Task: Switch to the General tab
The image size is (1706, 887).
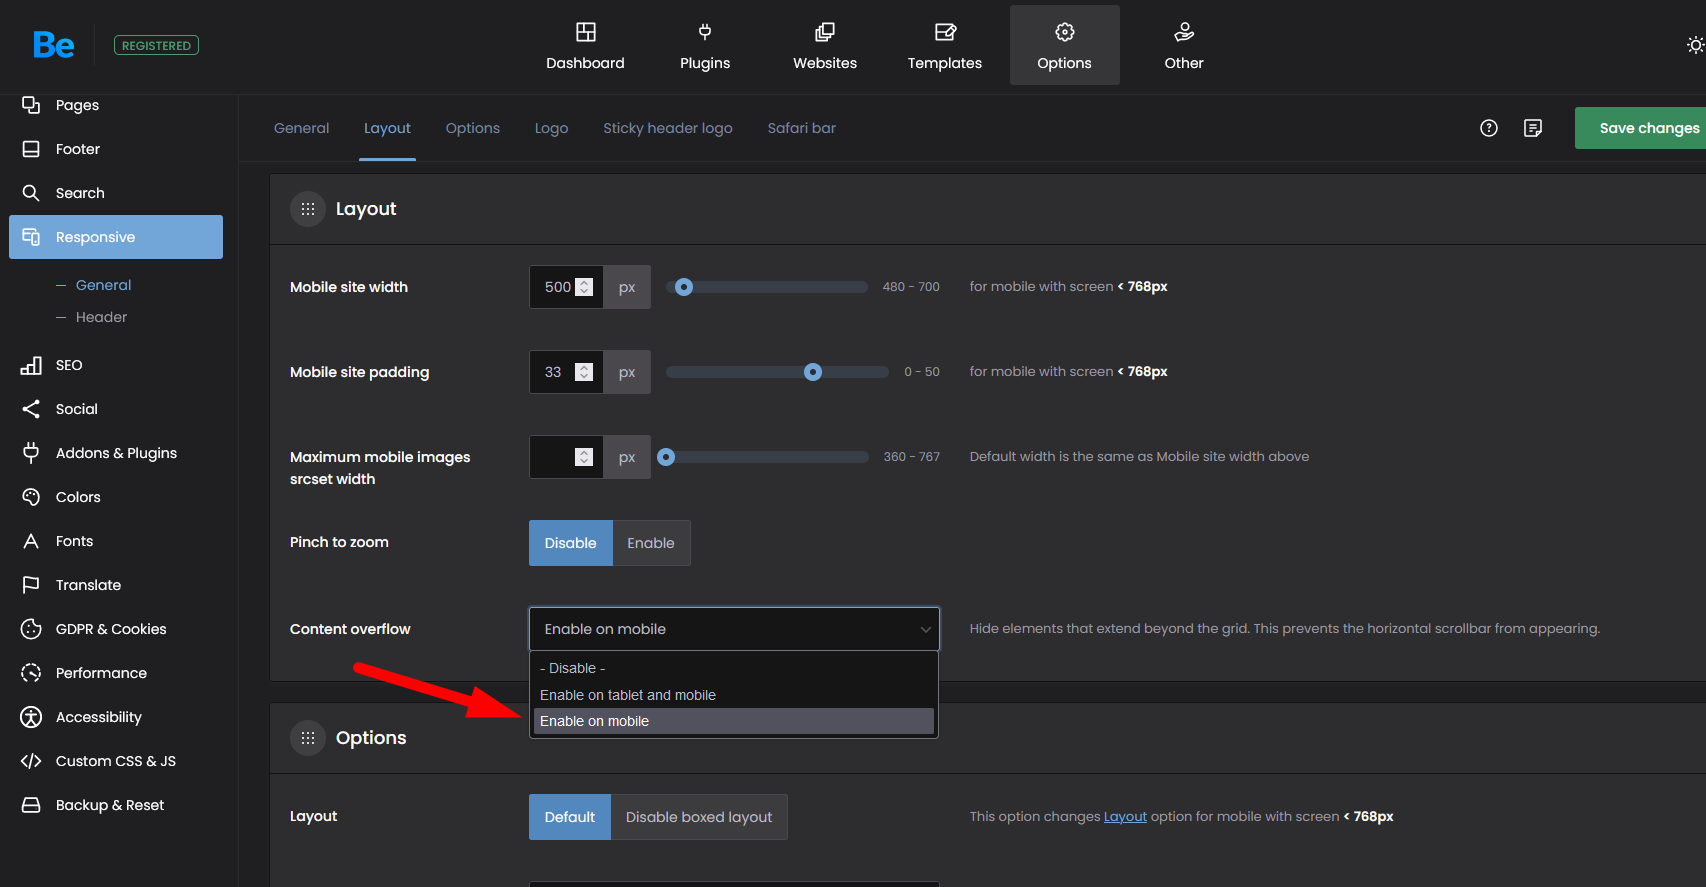Action: [301, 128]
